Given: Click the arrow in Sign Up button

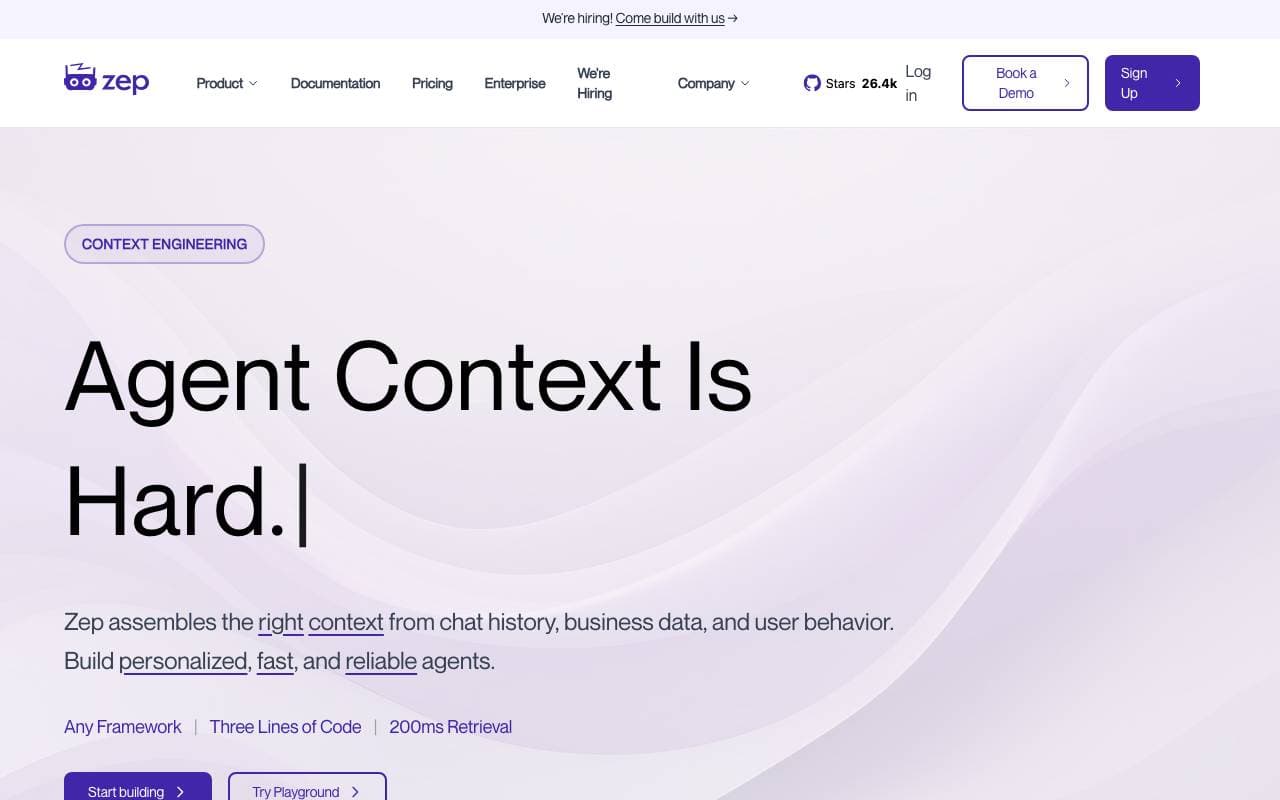Looking at the screenshot, I should point(1178,83).
